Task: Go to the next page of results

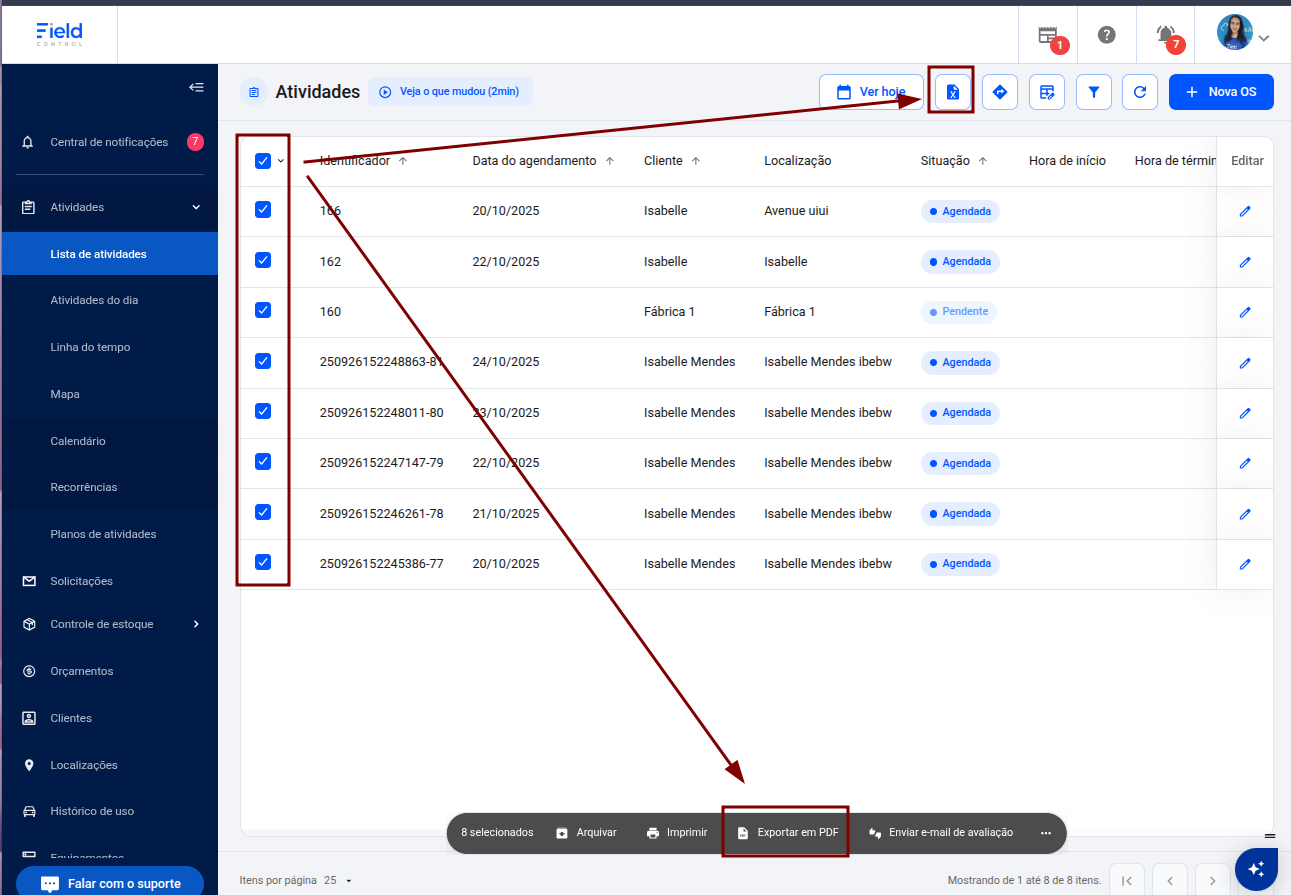Action: (1213, 881)
